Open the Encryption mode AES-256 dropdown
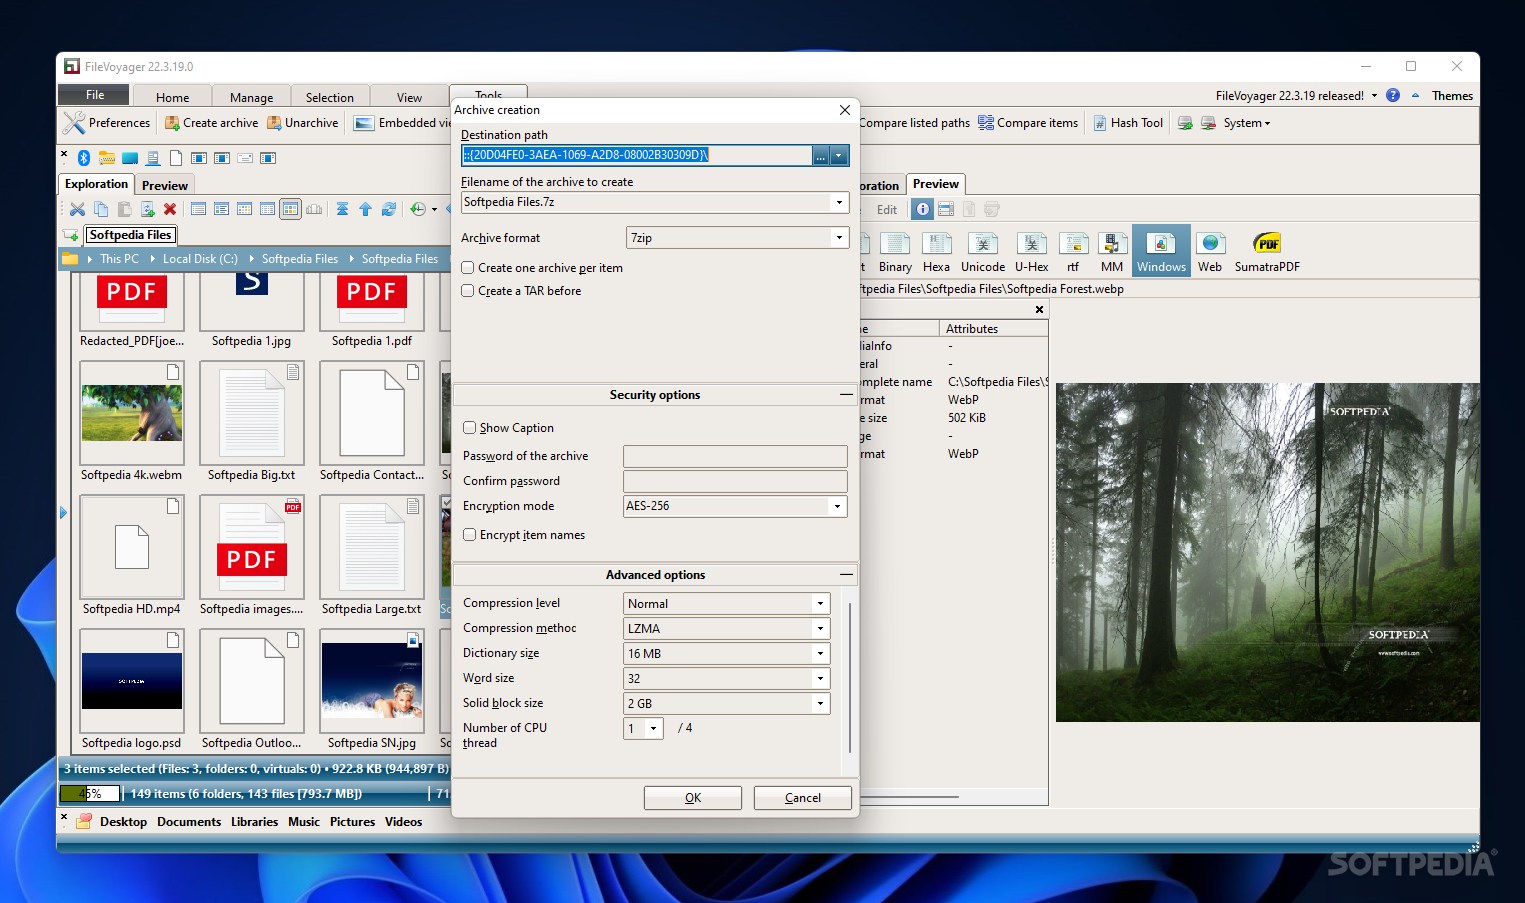 click(x=837, y=506)
